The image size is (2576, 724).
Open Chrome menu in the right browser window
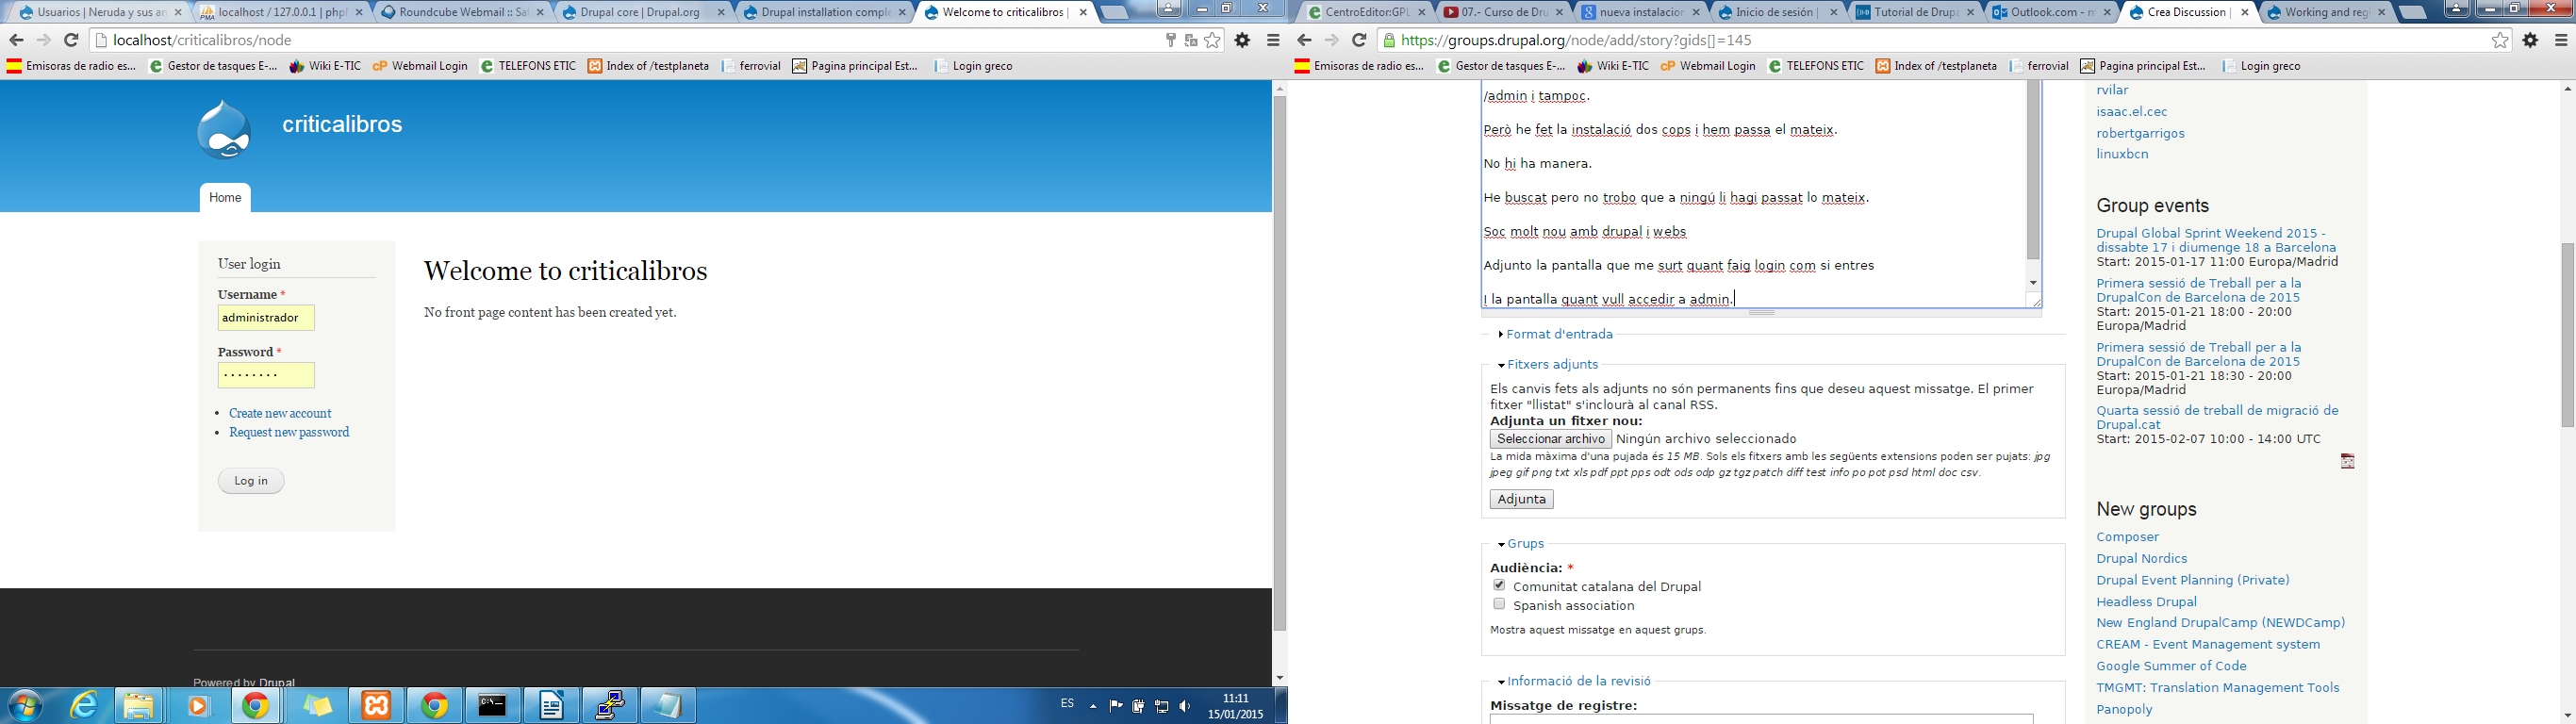pyautogui.click(x=2561, y=40)
